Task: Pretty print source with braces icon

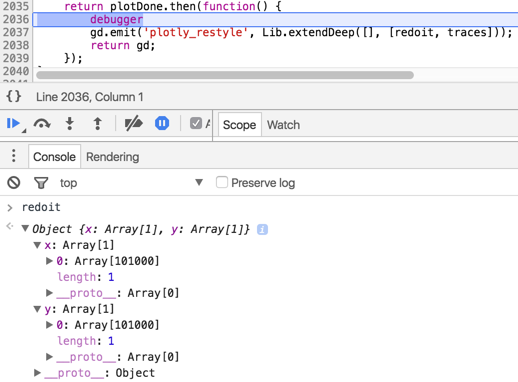Action: (14, 97)
